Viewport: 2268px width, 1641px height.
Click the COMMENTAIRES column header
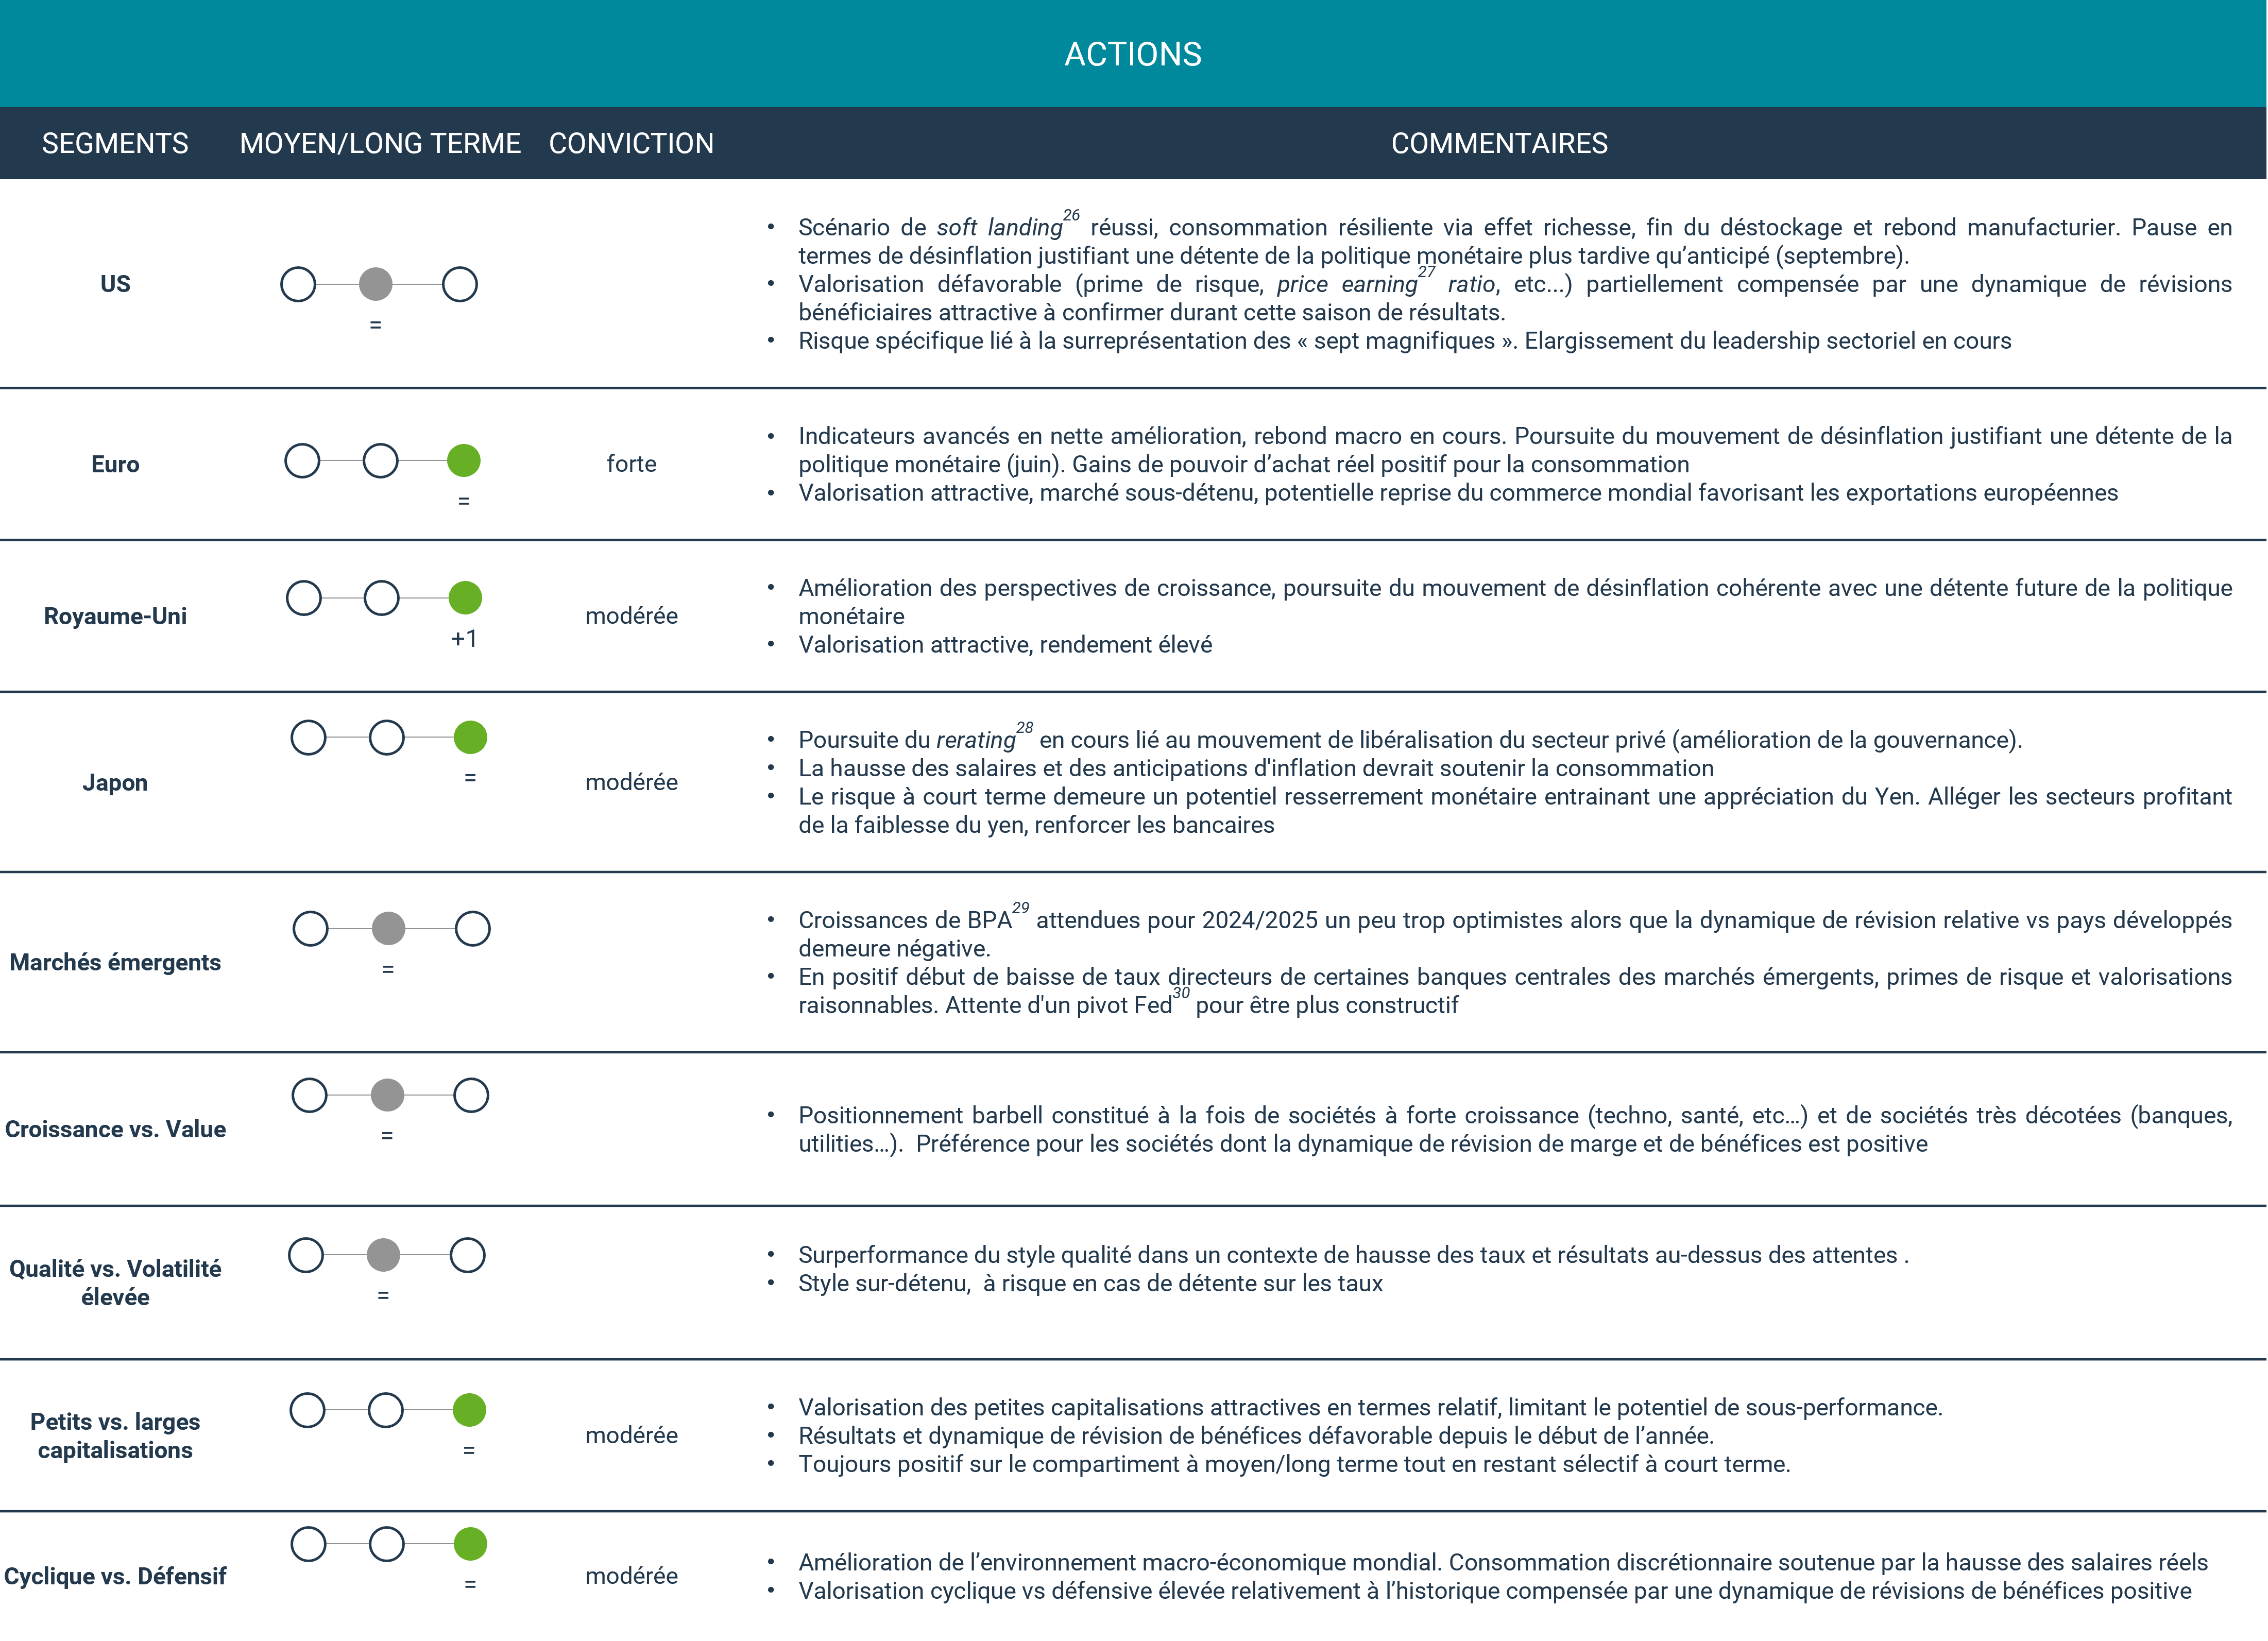[x=1499, y=143]
